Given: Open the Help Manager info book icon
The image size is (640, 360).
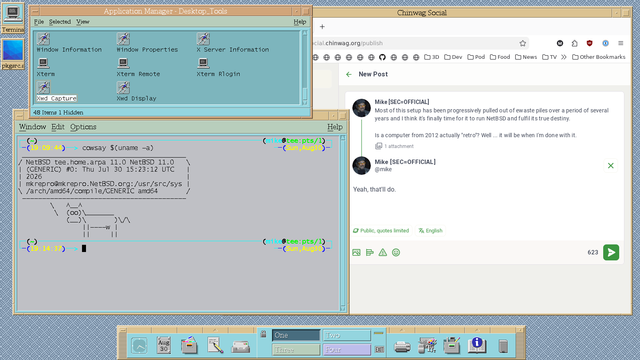Looking at the screenshot, I should point(477,345).
